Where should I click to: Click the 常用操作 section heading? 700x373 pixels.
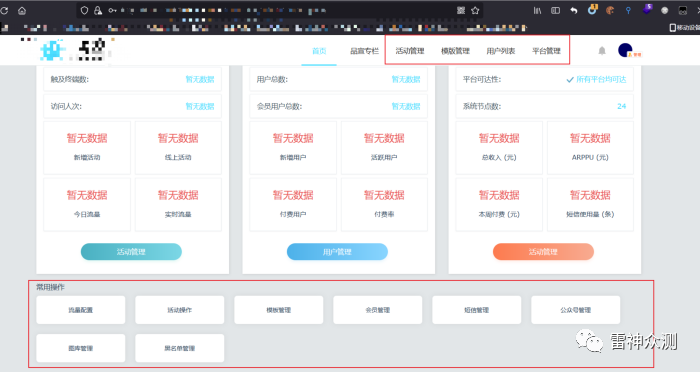(50, 287)
